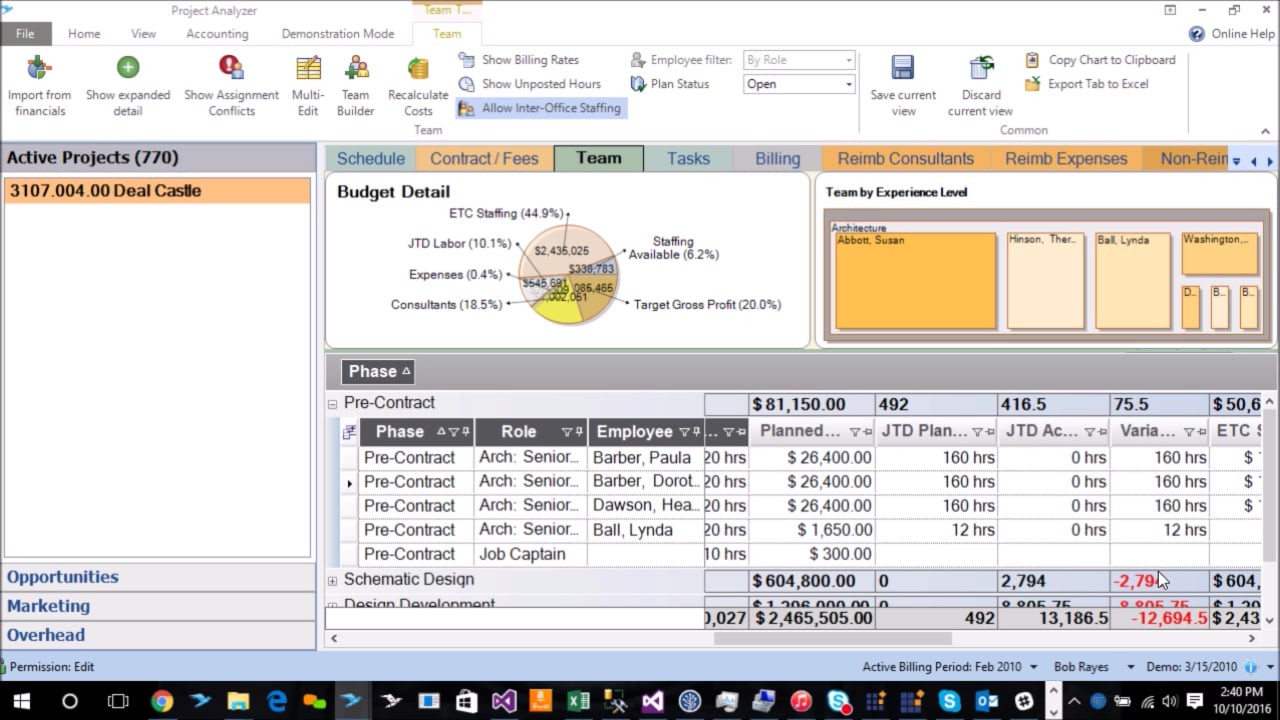Click the Barber, Paula employee cell
Image resolution: width=1280 pixels, height=720 pixels.
(646, 458)
